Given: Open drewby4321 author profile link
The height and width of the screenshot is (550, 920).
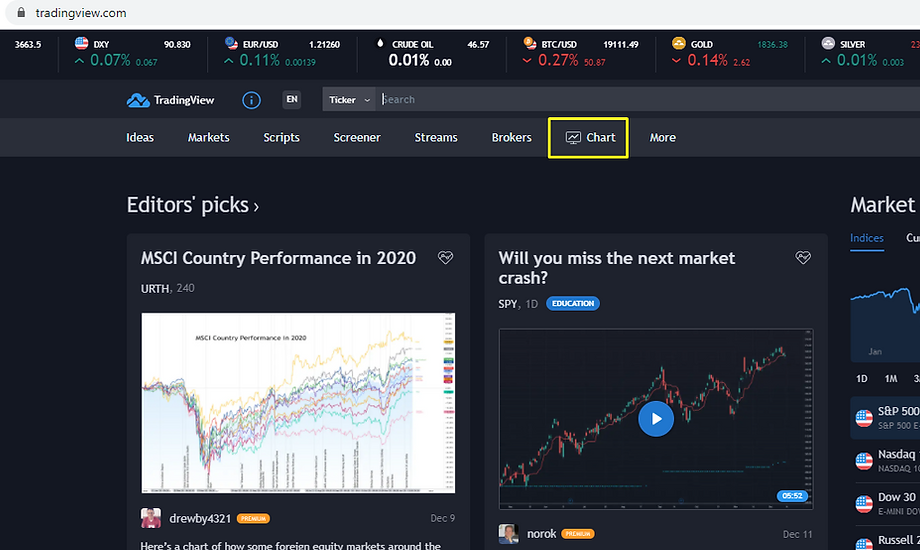Looking at the screenshot, I should coord(200,518).
